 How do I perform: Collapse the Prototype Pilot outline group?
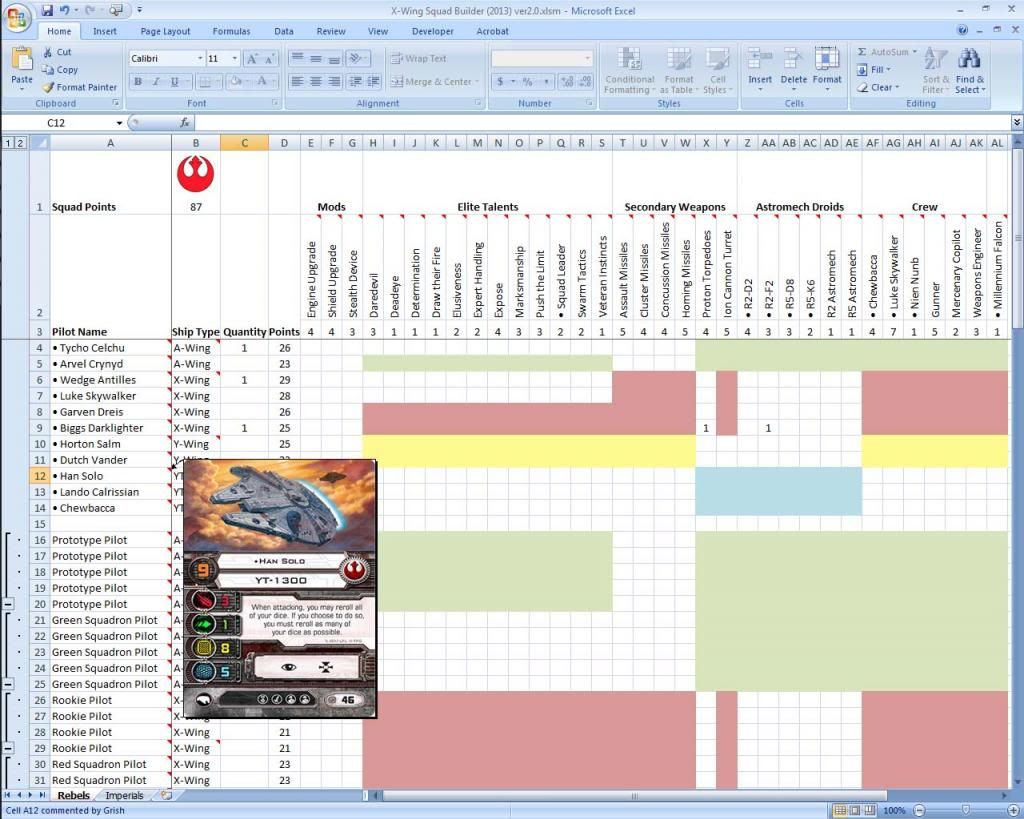pos(9,604)
